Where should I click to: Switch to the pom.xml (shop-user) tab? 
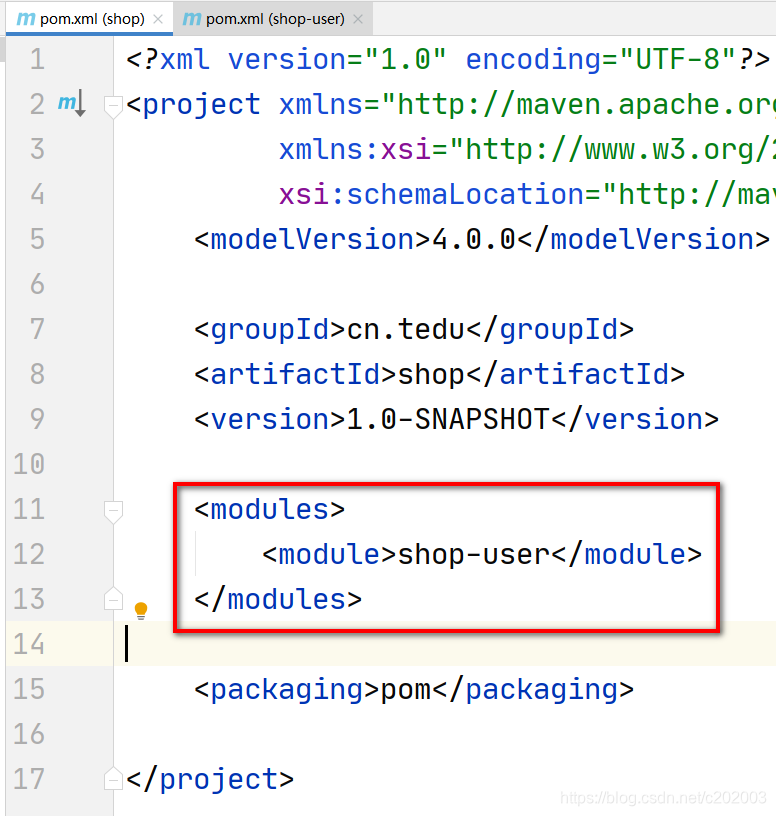[272, 19]
